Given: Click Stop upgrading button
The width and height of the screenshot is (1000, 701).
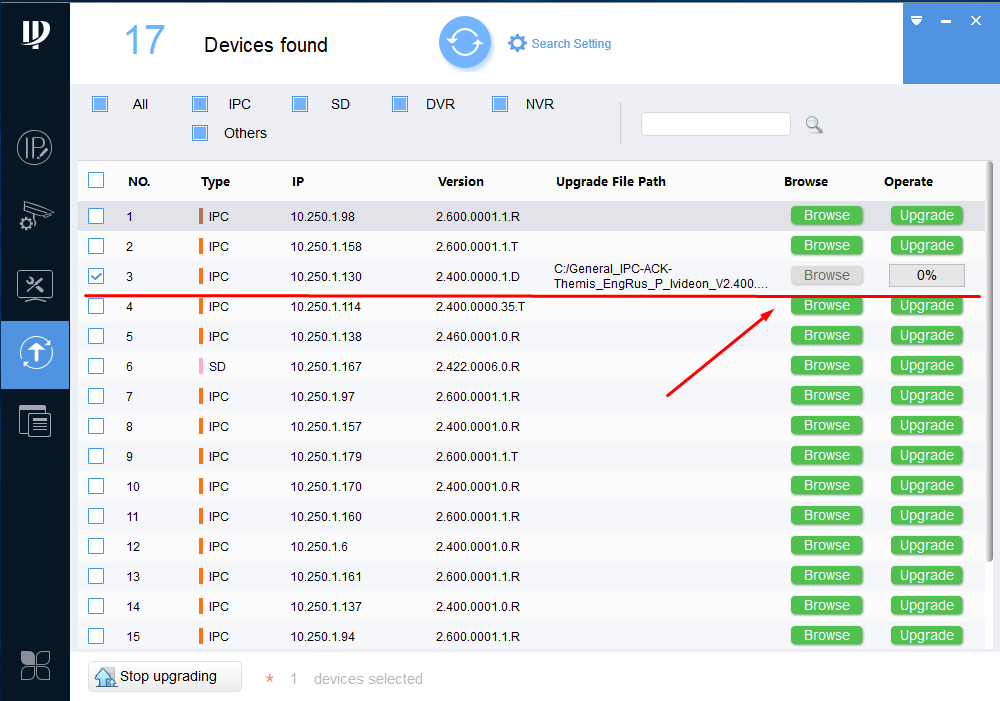Looking at the screenshot, I should [165, 676].
